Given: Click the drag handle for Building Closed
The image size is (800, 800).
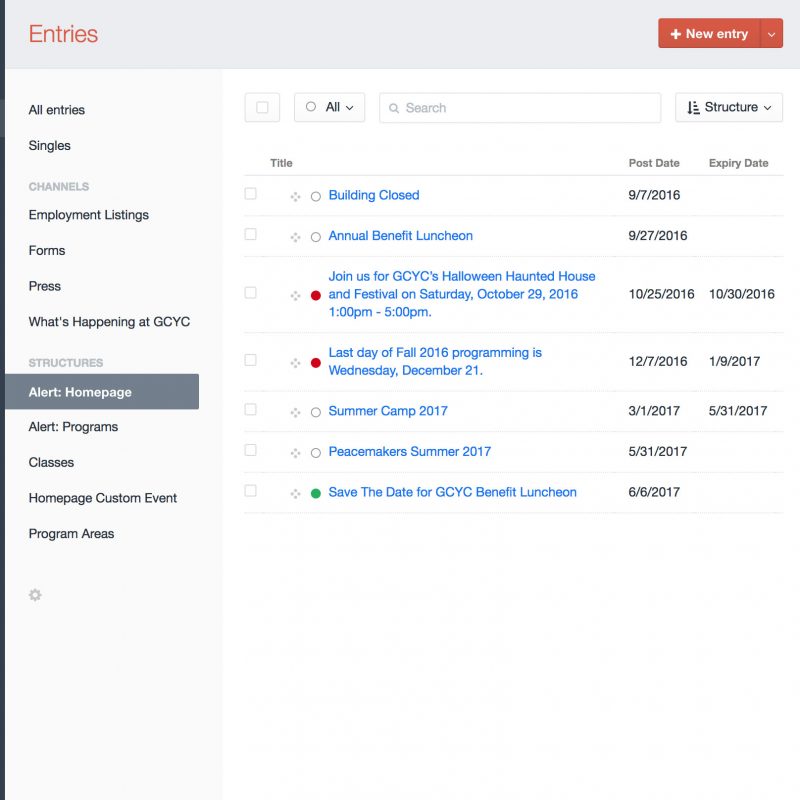Looking at the screenshot, I should [x=295, y=196].
